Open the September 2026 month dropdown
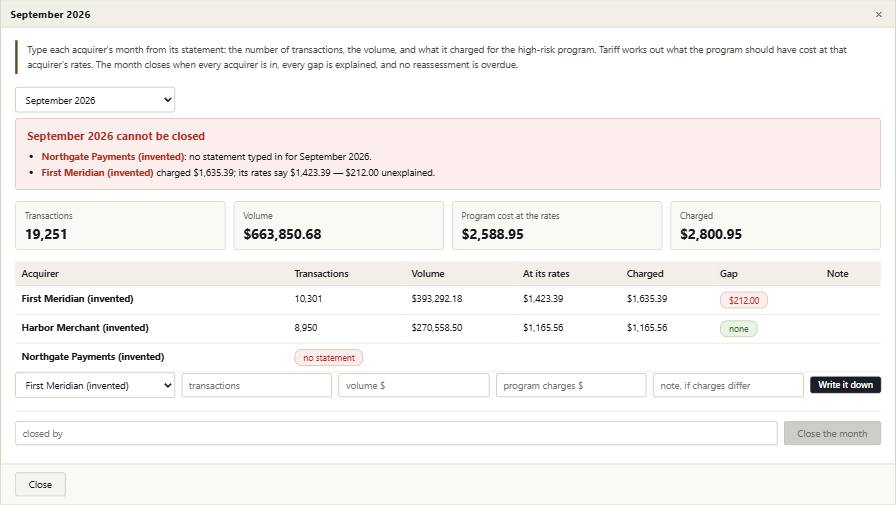Image resolution: width=896 pixels, height=505 pixels. click(x=95, y=100)
